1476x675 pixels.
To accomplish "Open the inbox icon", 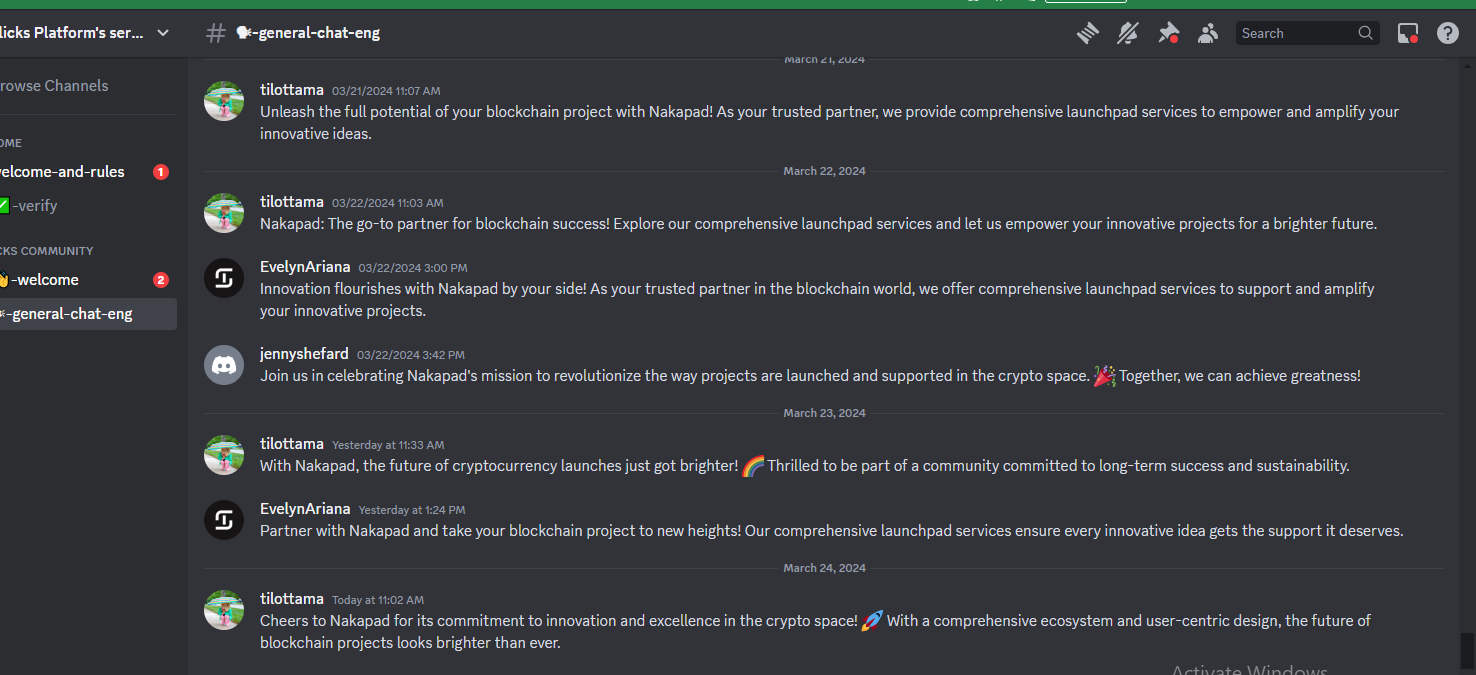I will 1408,33.
